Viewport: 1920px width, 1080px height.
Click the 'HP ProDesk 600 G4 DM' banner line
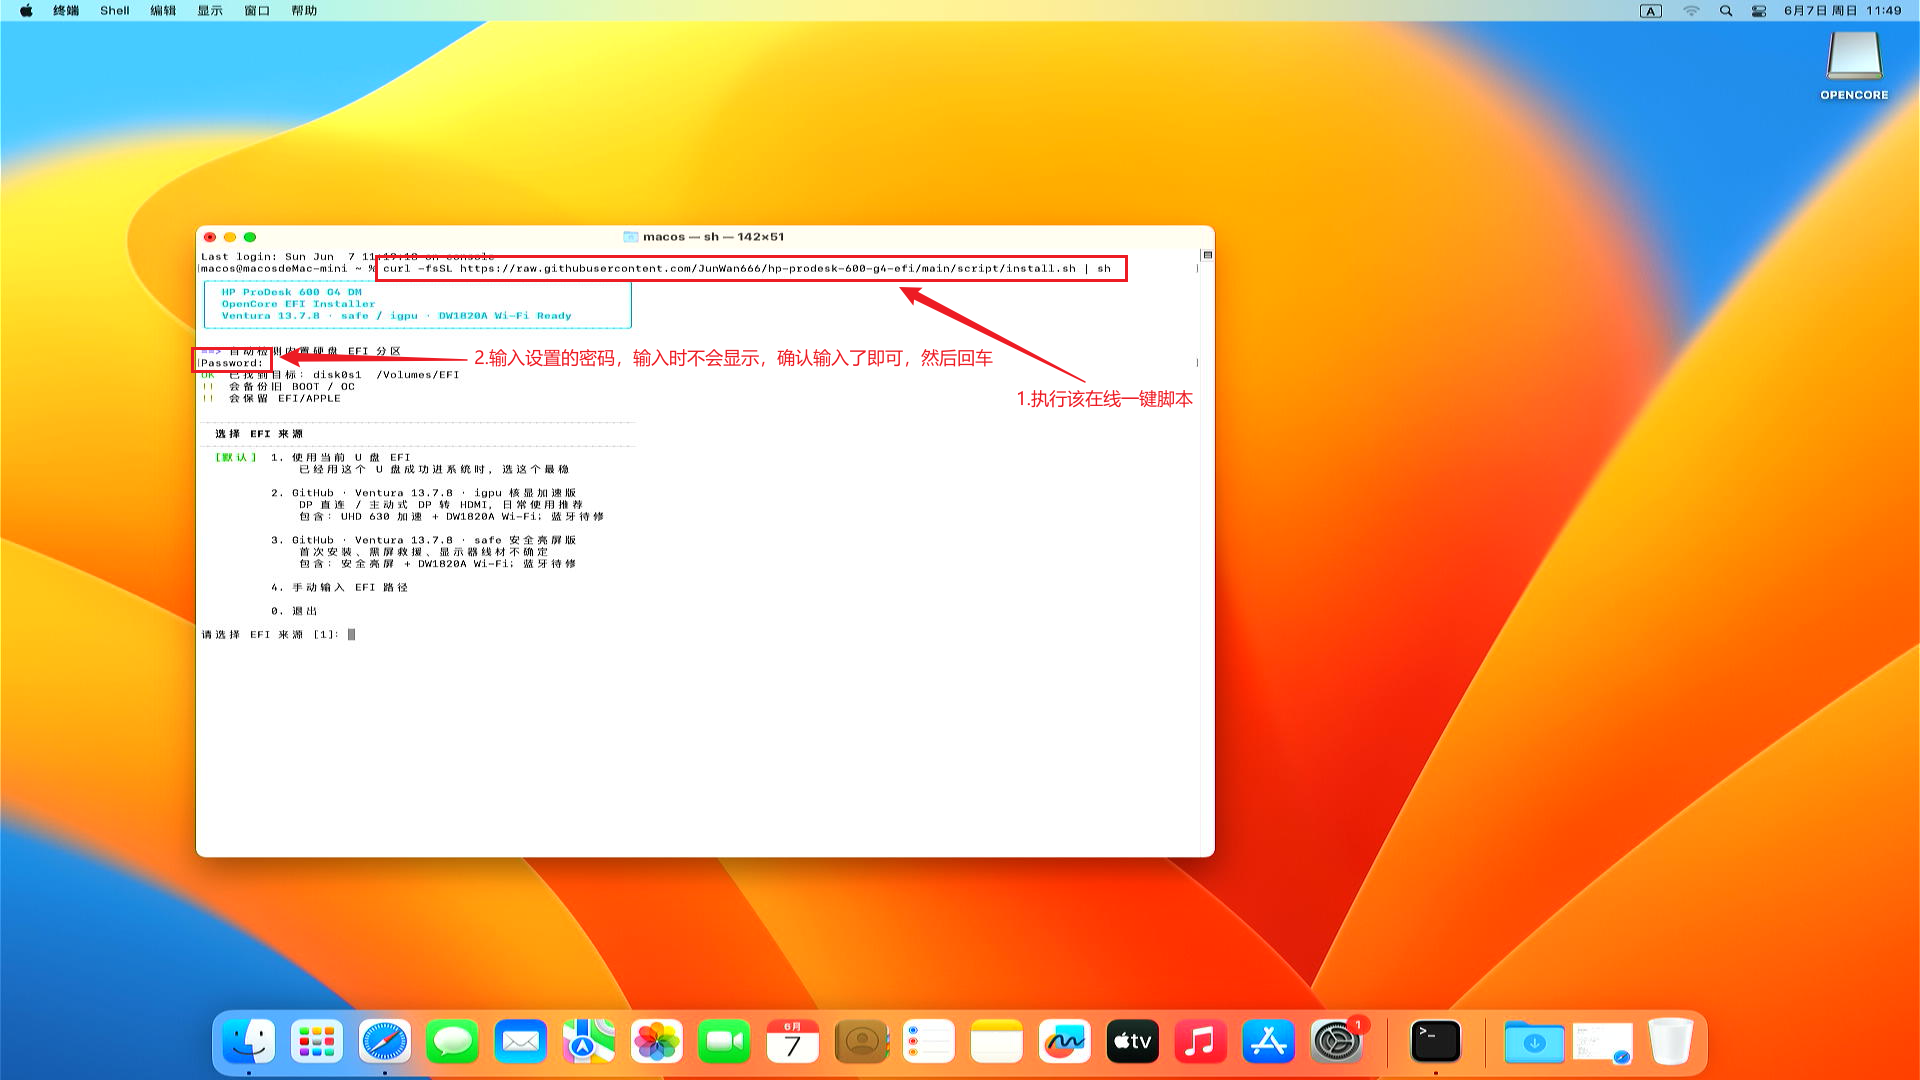292,292
